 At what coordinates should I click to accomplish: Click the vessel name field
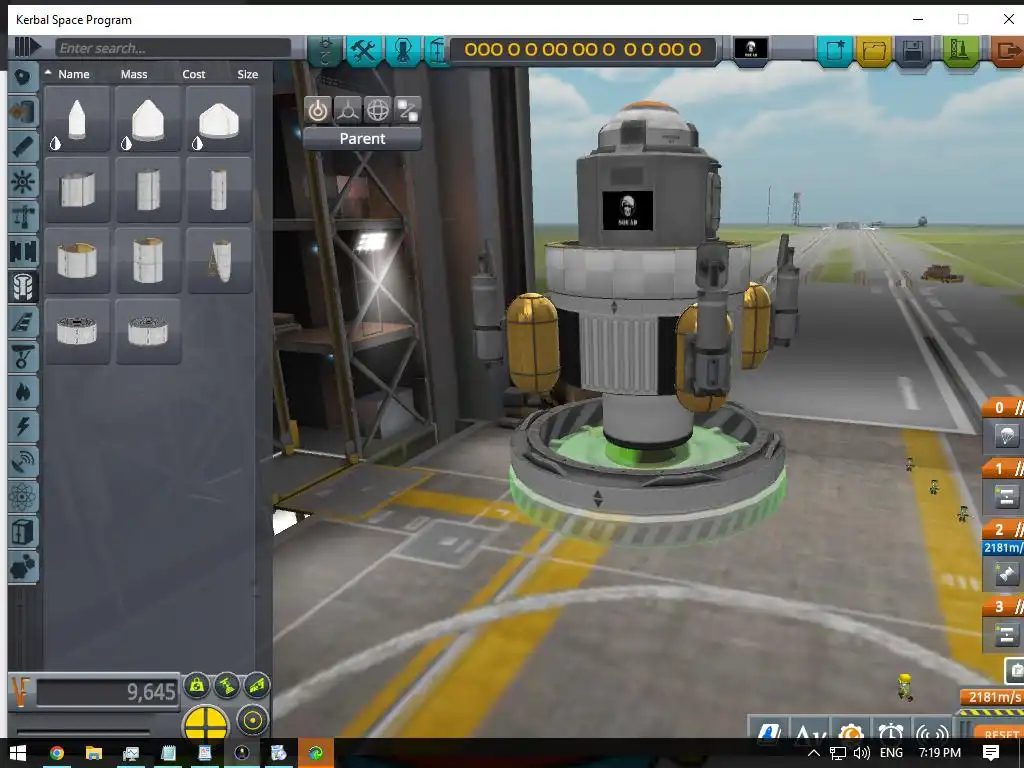583,50
